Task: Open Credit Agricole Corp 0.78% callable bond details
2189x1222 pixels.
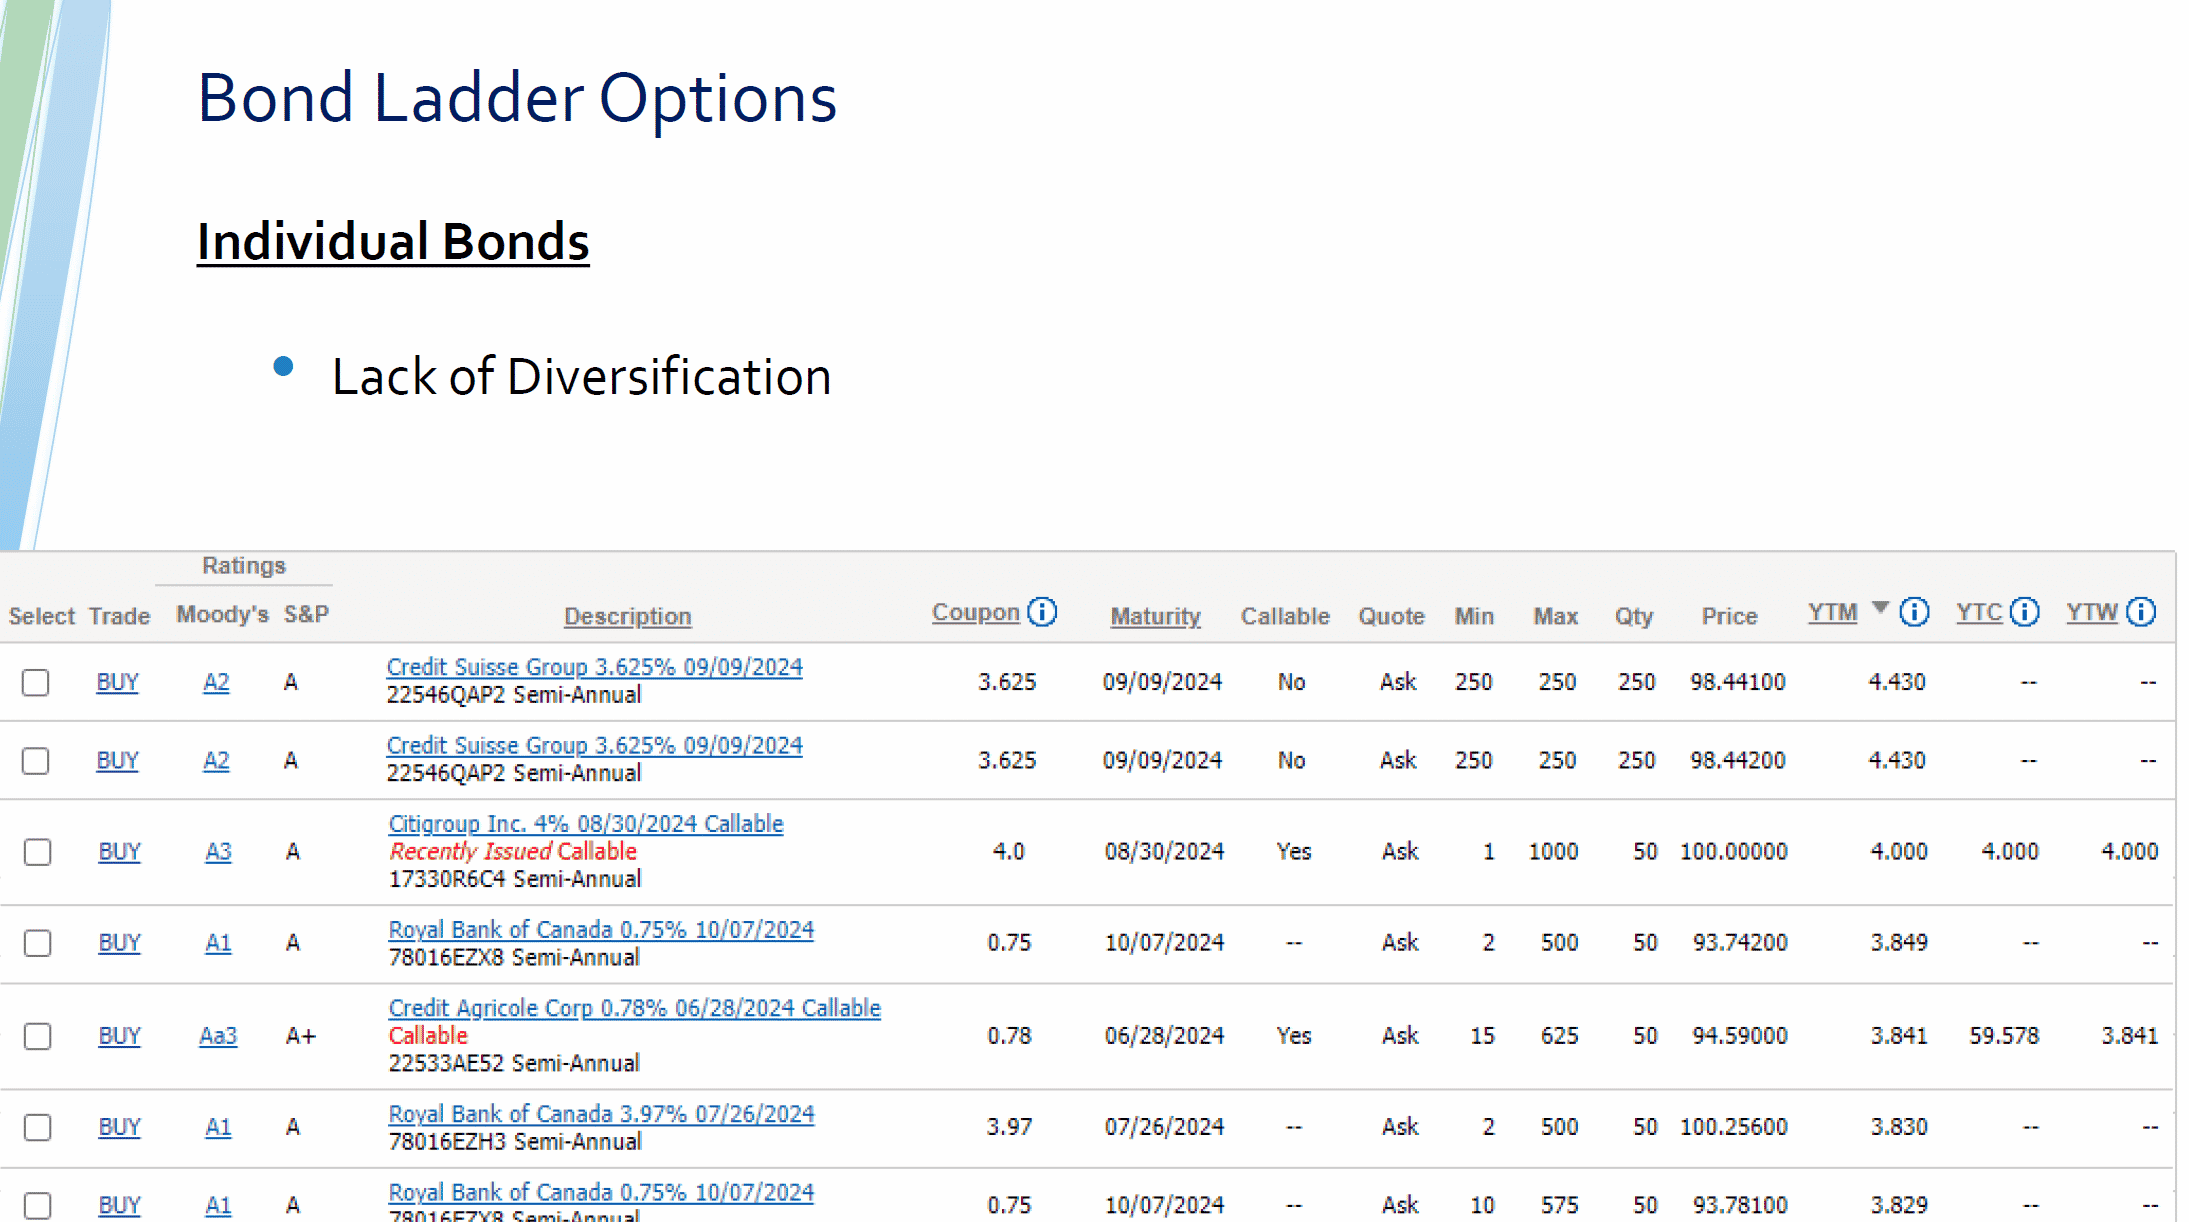Action: (633, 1008)
